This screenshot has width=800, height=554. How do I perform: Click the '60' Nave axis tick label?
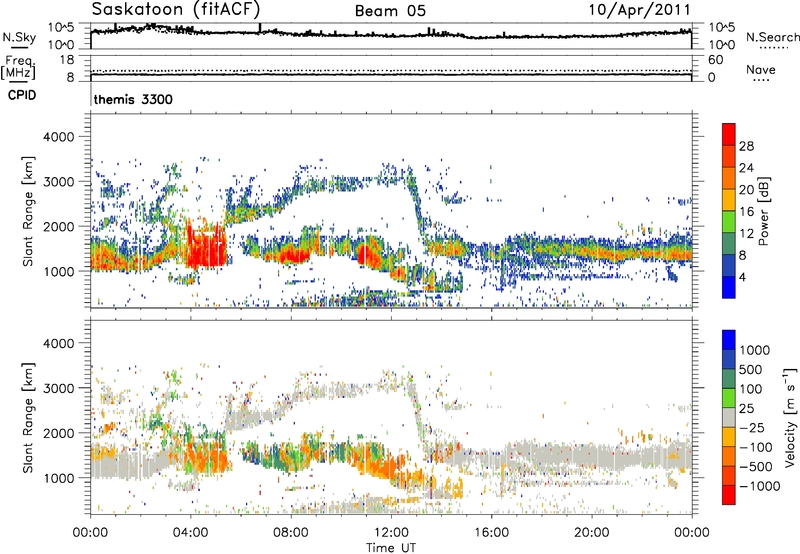point(715,60)
